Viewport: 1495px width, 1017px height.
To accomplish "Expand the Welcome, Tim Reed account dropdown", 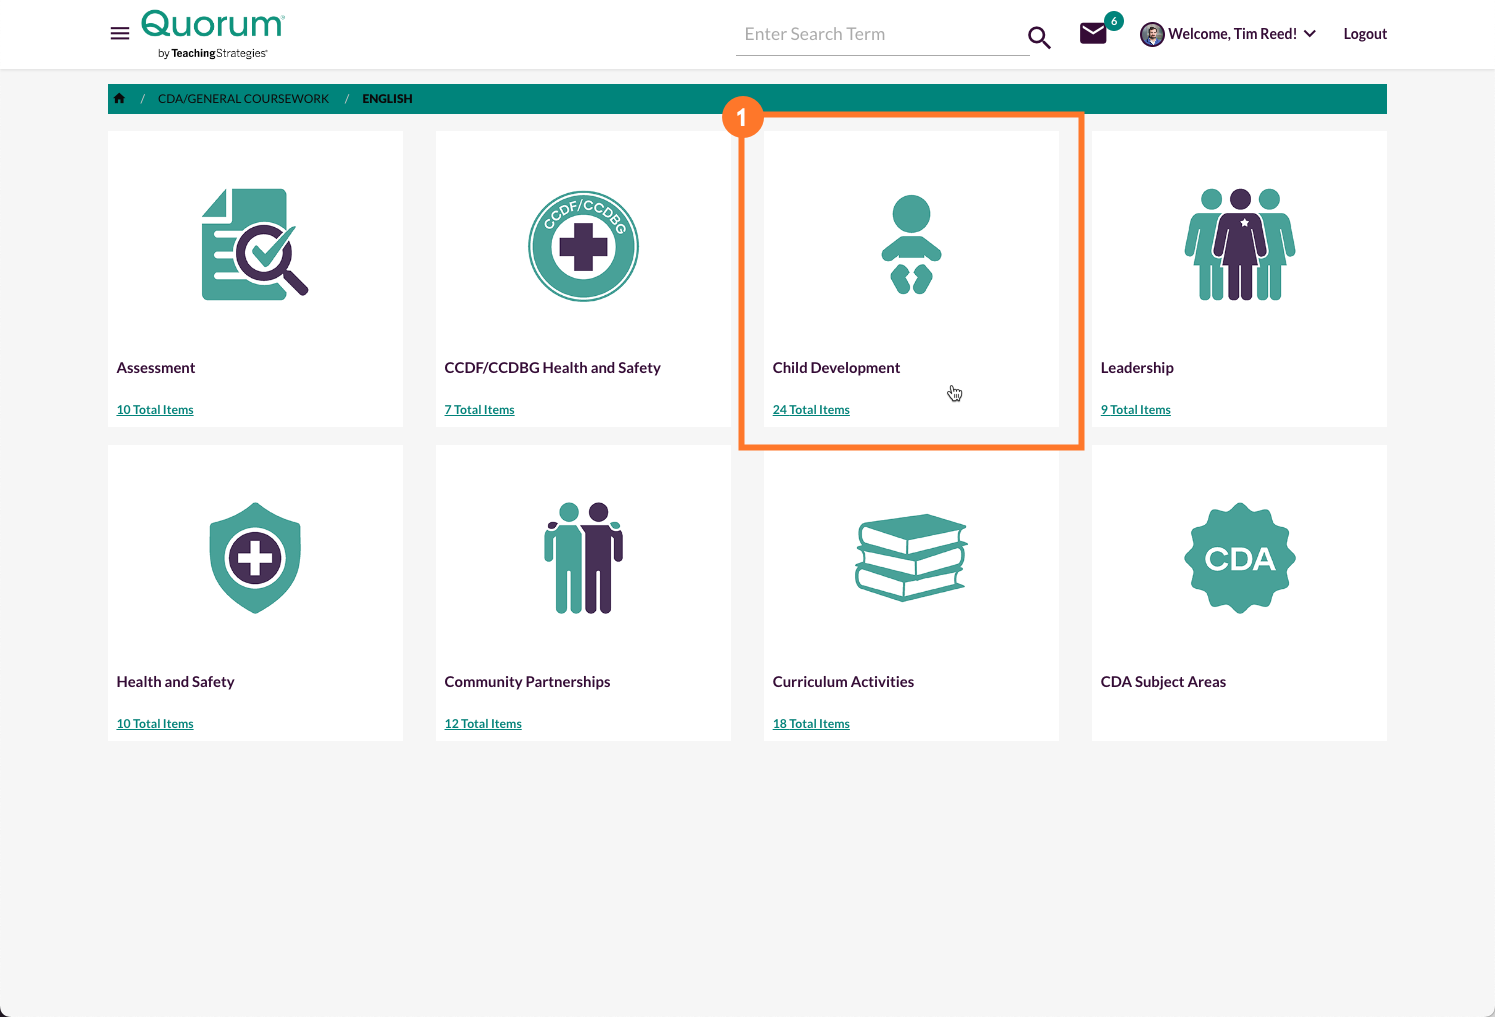I will tap(1310, 33).
